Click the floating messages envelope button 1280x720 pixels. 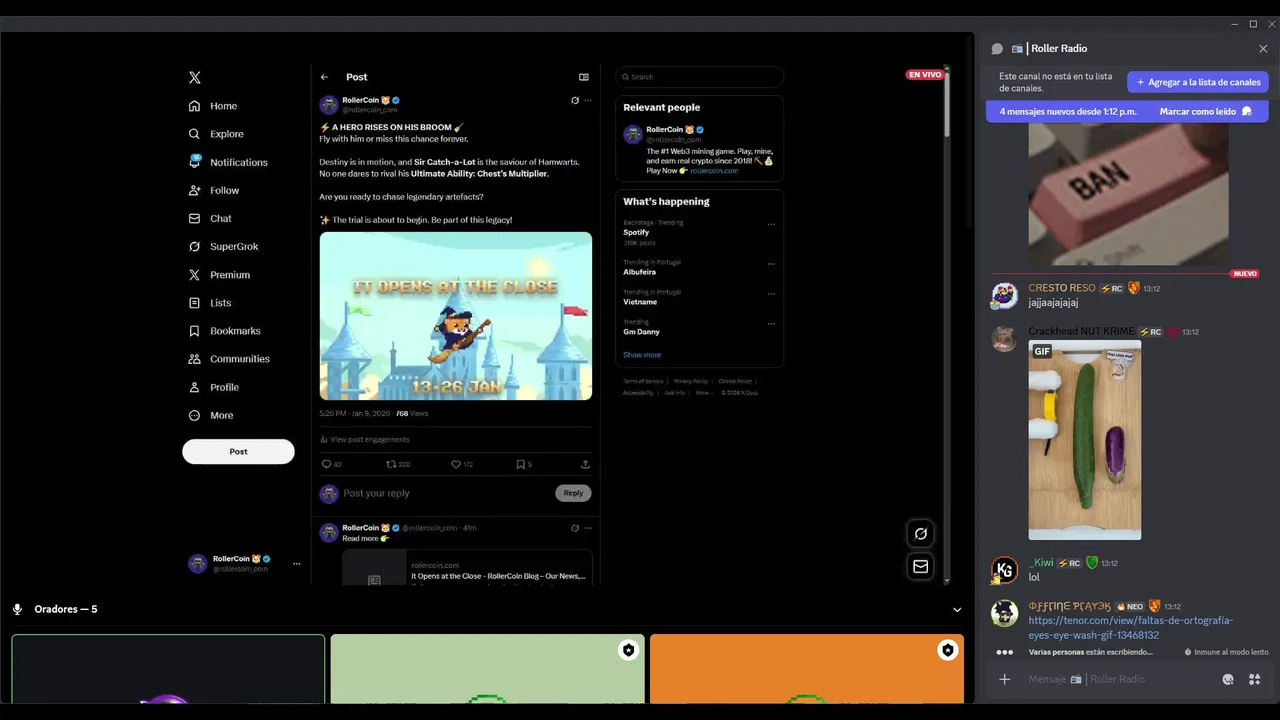[921, 567]
